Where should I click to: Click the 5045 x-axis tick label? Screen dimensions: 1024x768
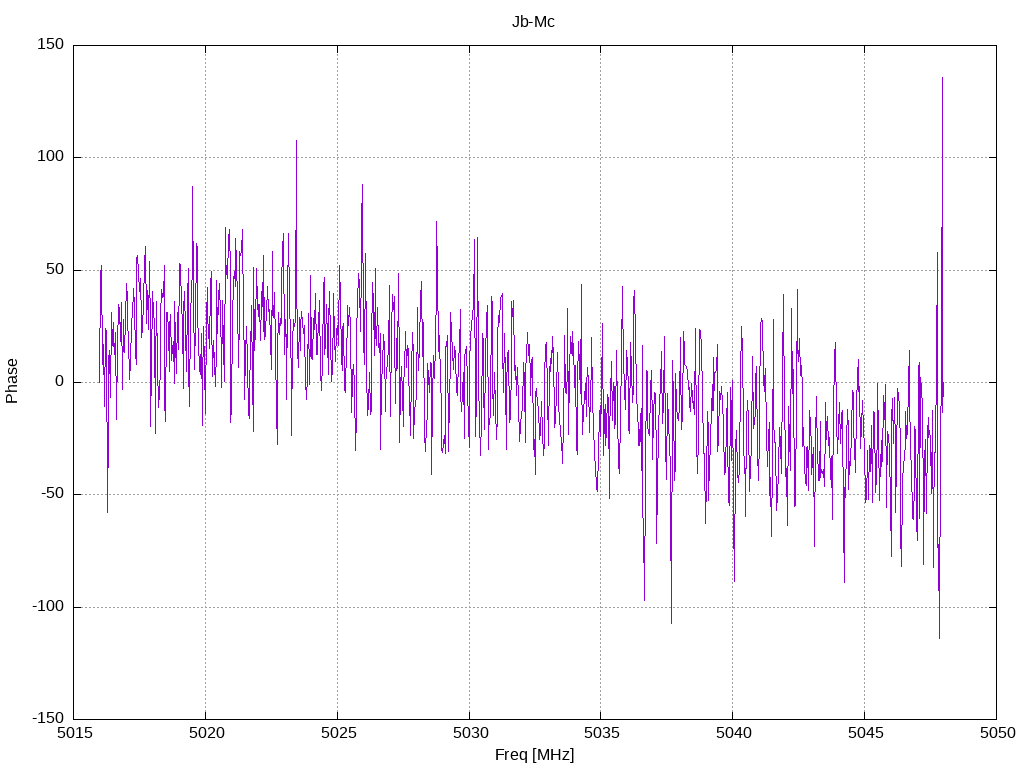tap(865, 733)
